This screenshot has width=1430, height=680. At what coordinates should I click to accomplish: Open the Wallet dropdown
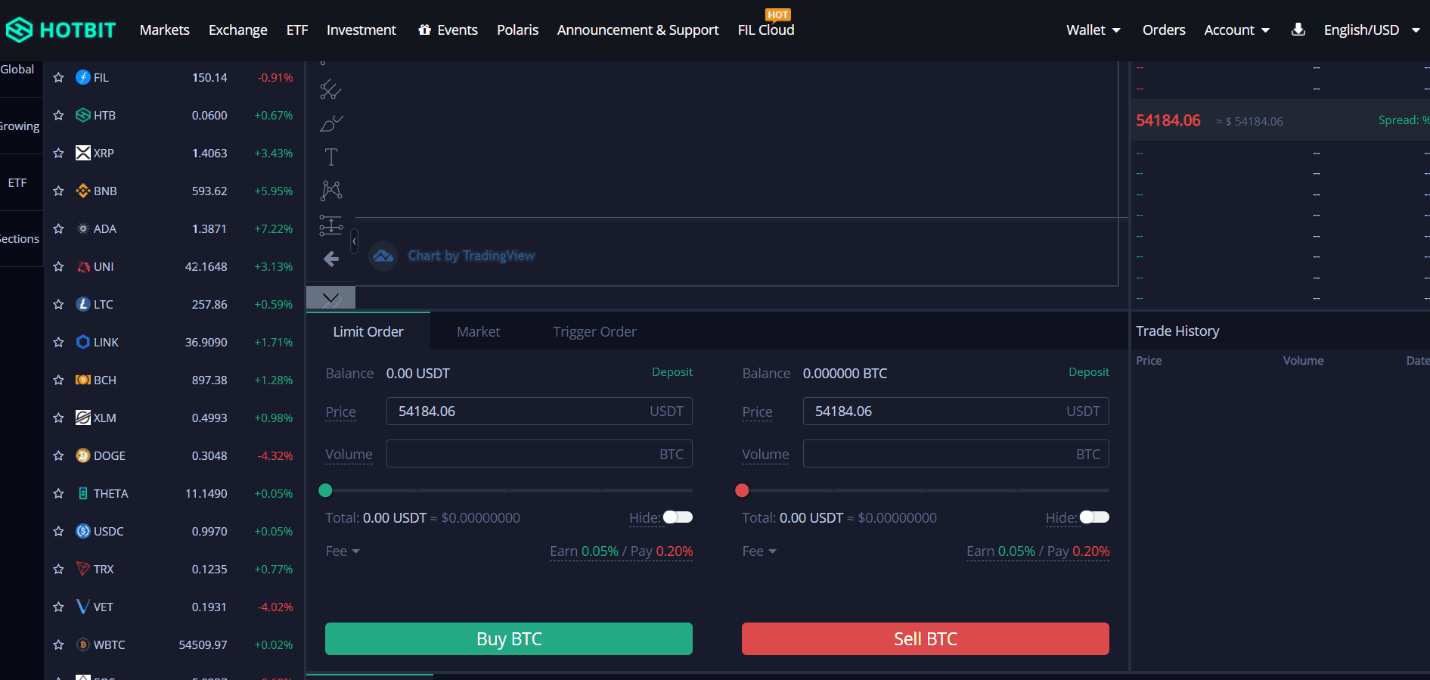tap(1093, 30)
